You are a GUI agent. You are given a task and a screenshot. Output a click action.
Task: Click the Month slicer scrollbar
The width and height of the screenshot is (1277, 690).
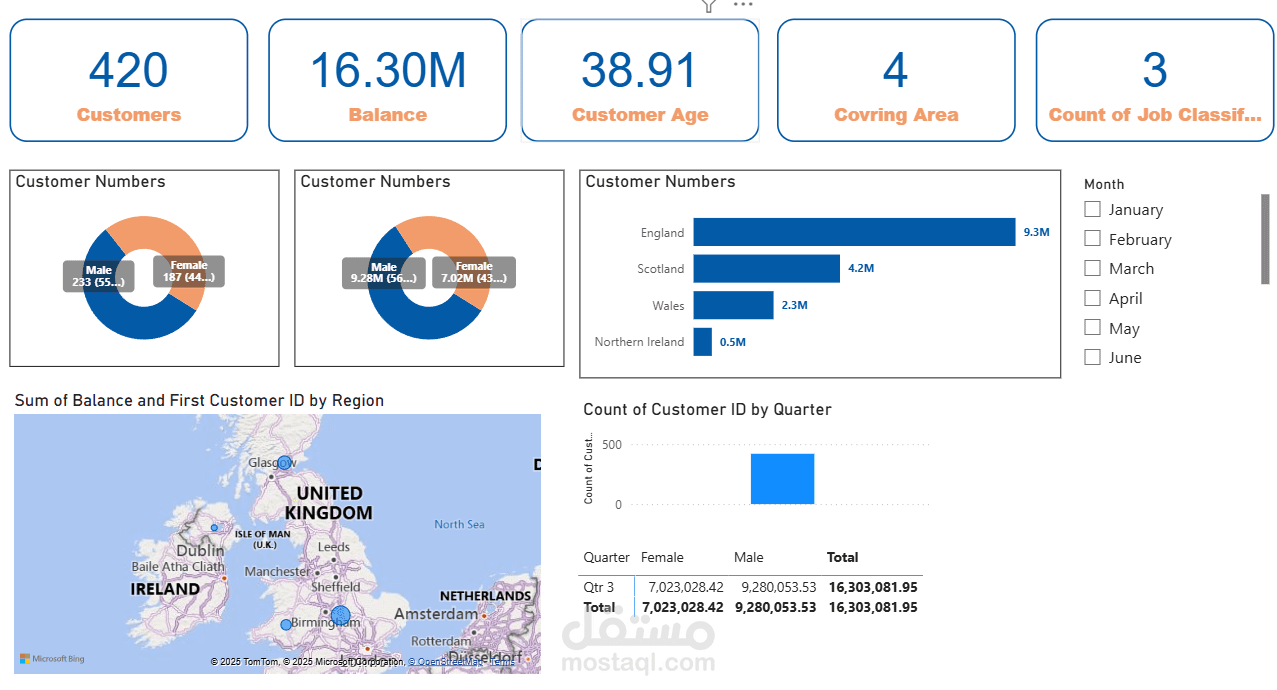(x=1265, y=239)
